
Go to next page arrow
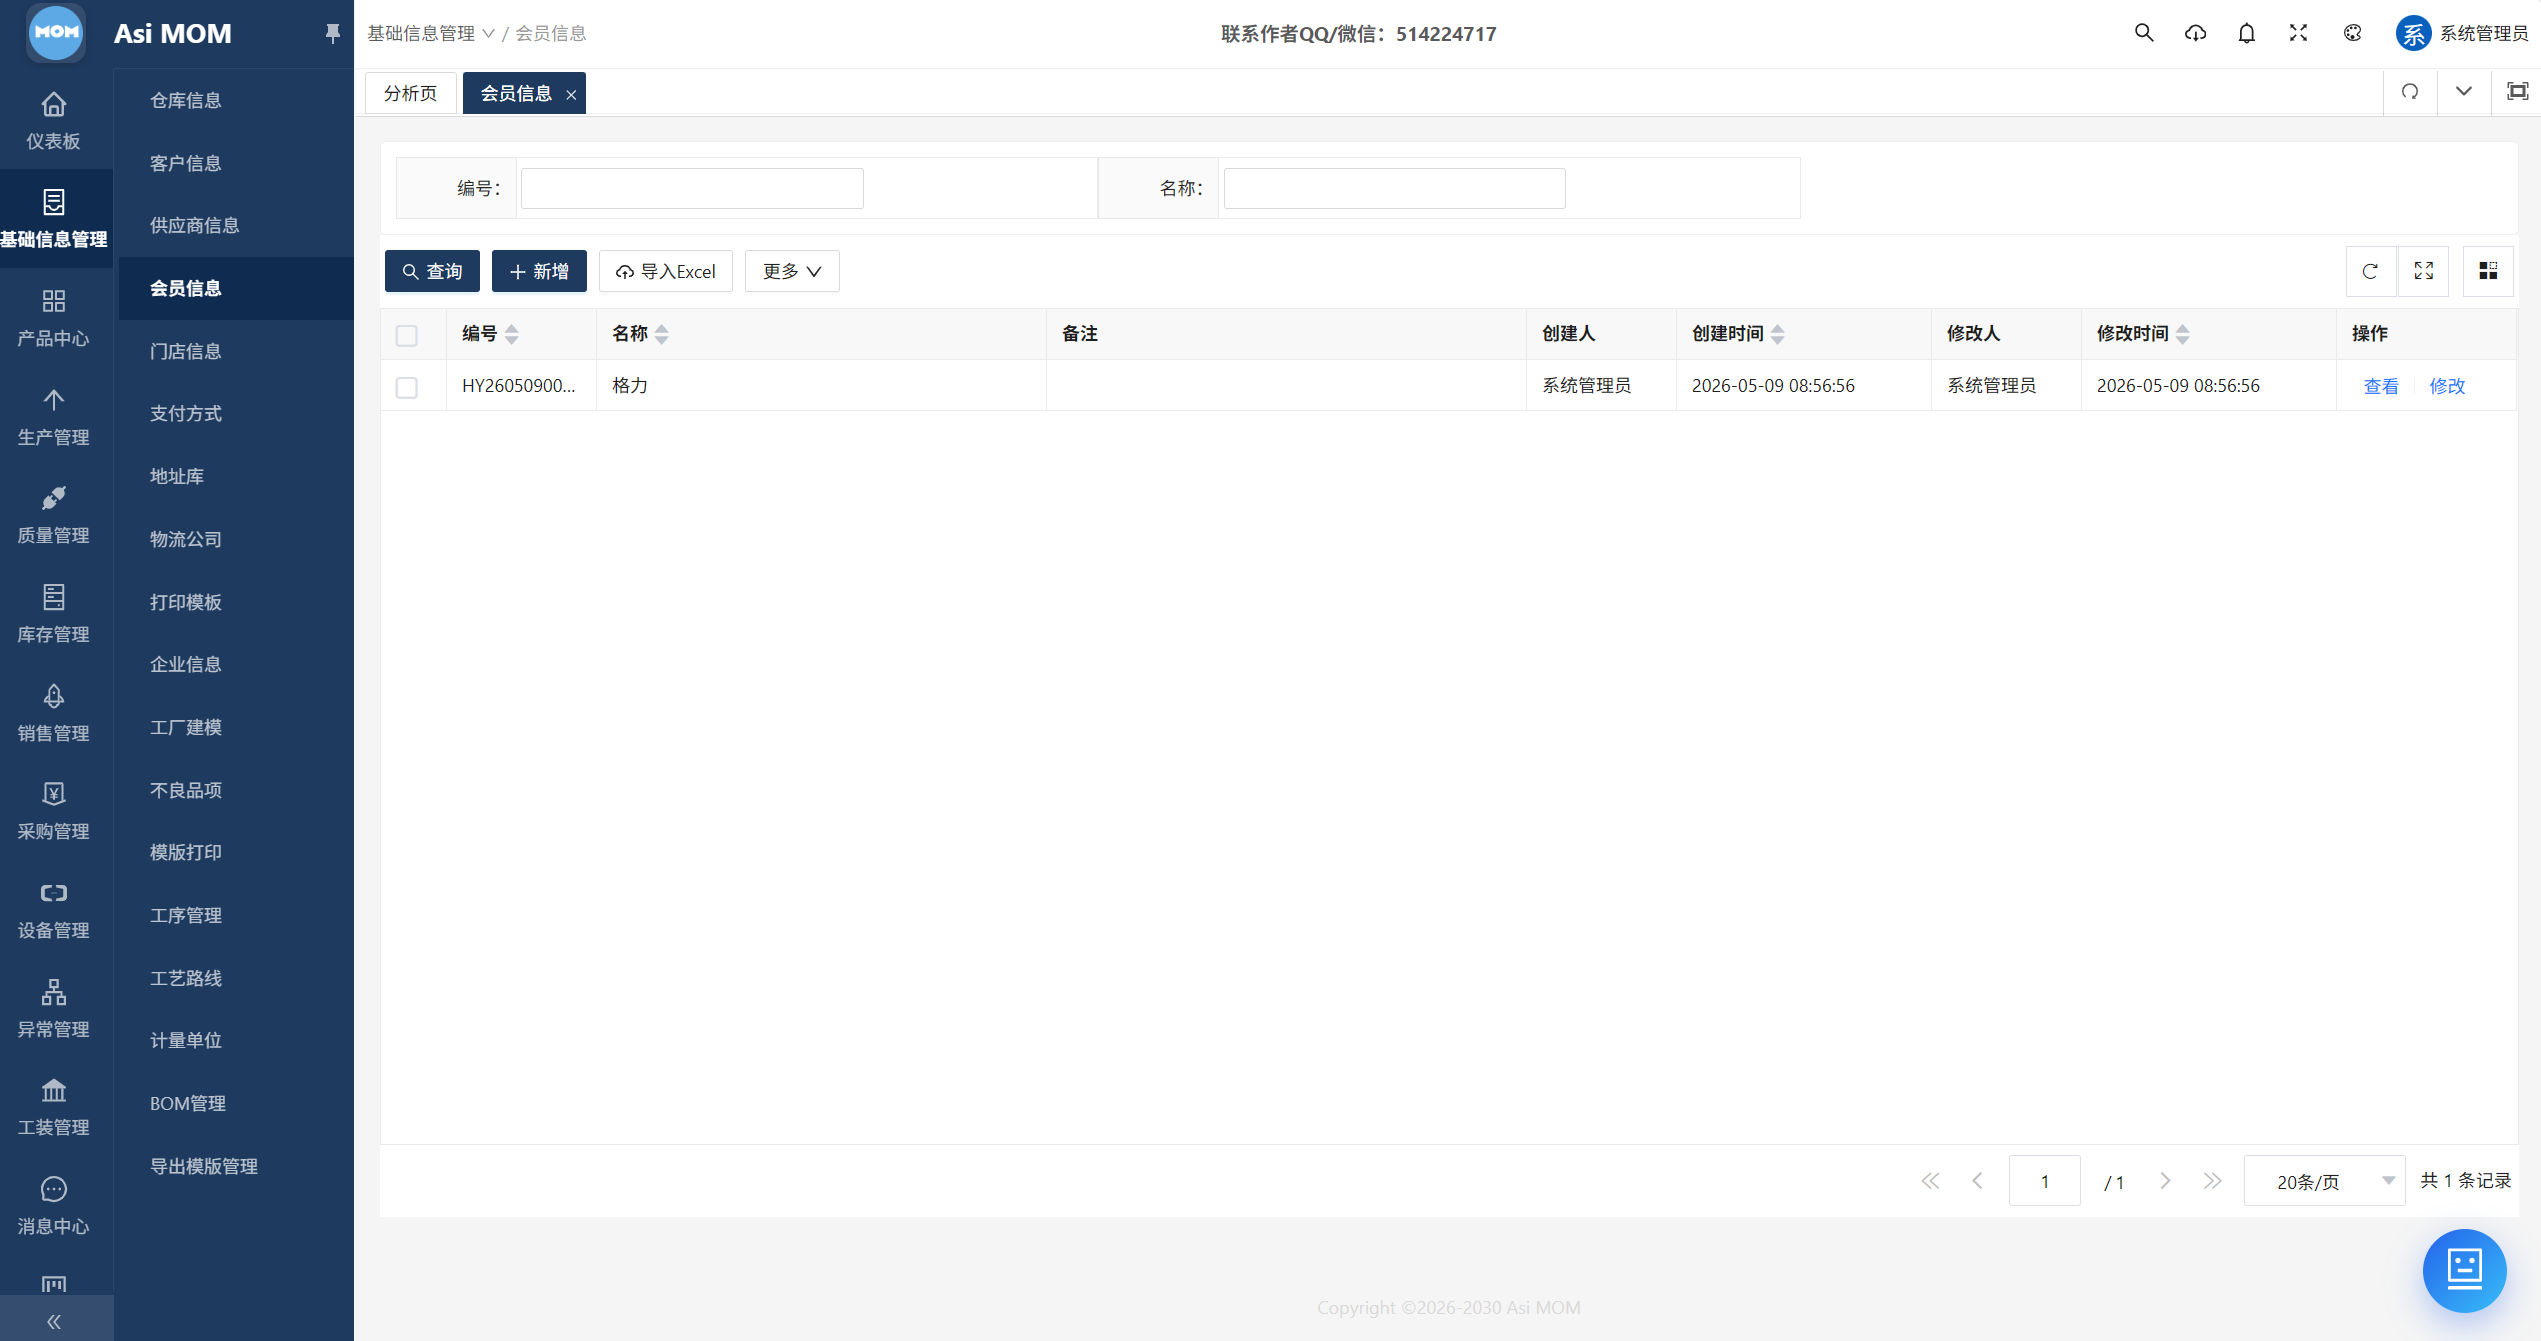tap(2165, 1181)
